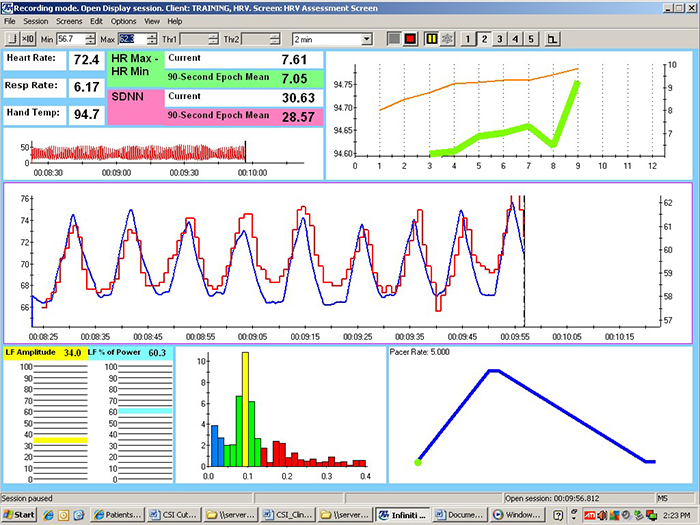This screenshot has width=700, height=525.
Task: Switch to screen 5 toggle button
Action: point(531,39)
